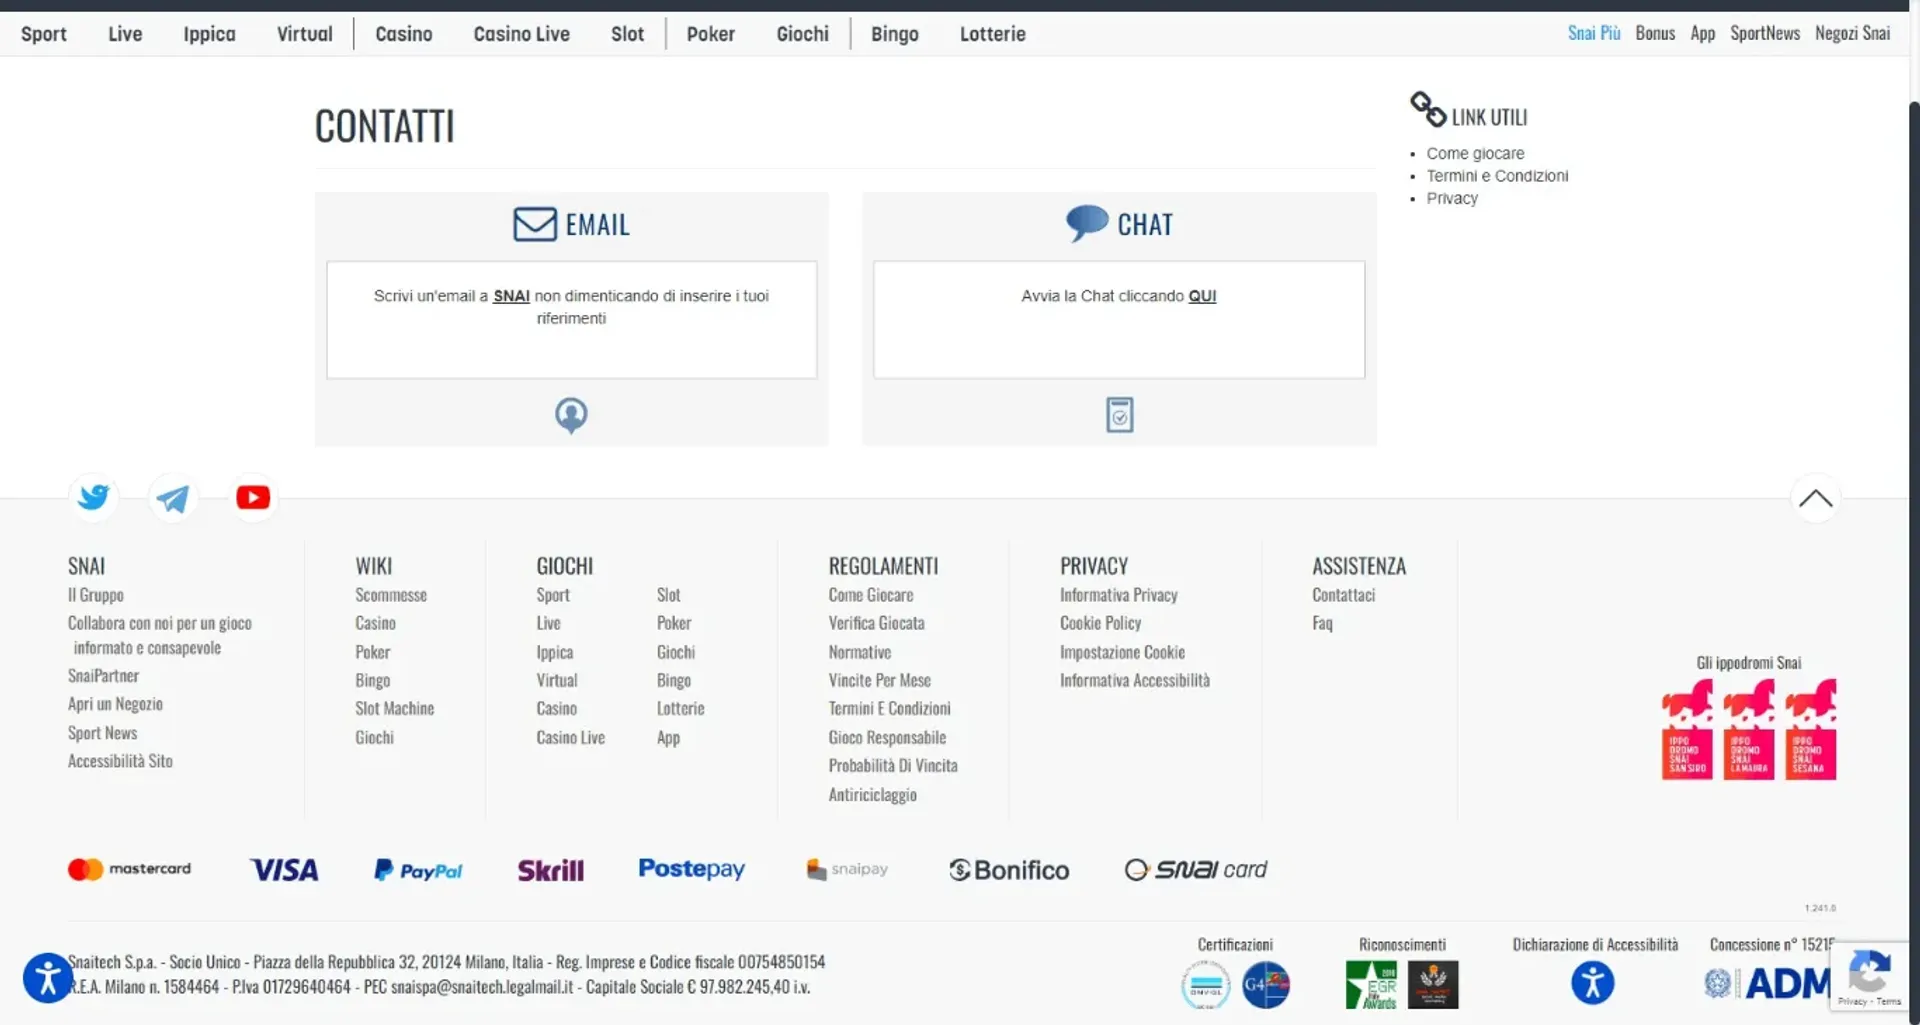Open Gioco Responsabile footer link
Viewport: 1920px width, 1025px height.
click(x=887, y=737)
